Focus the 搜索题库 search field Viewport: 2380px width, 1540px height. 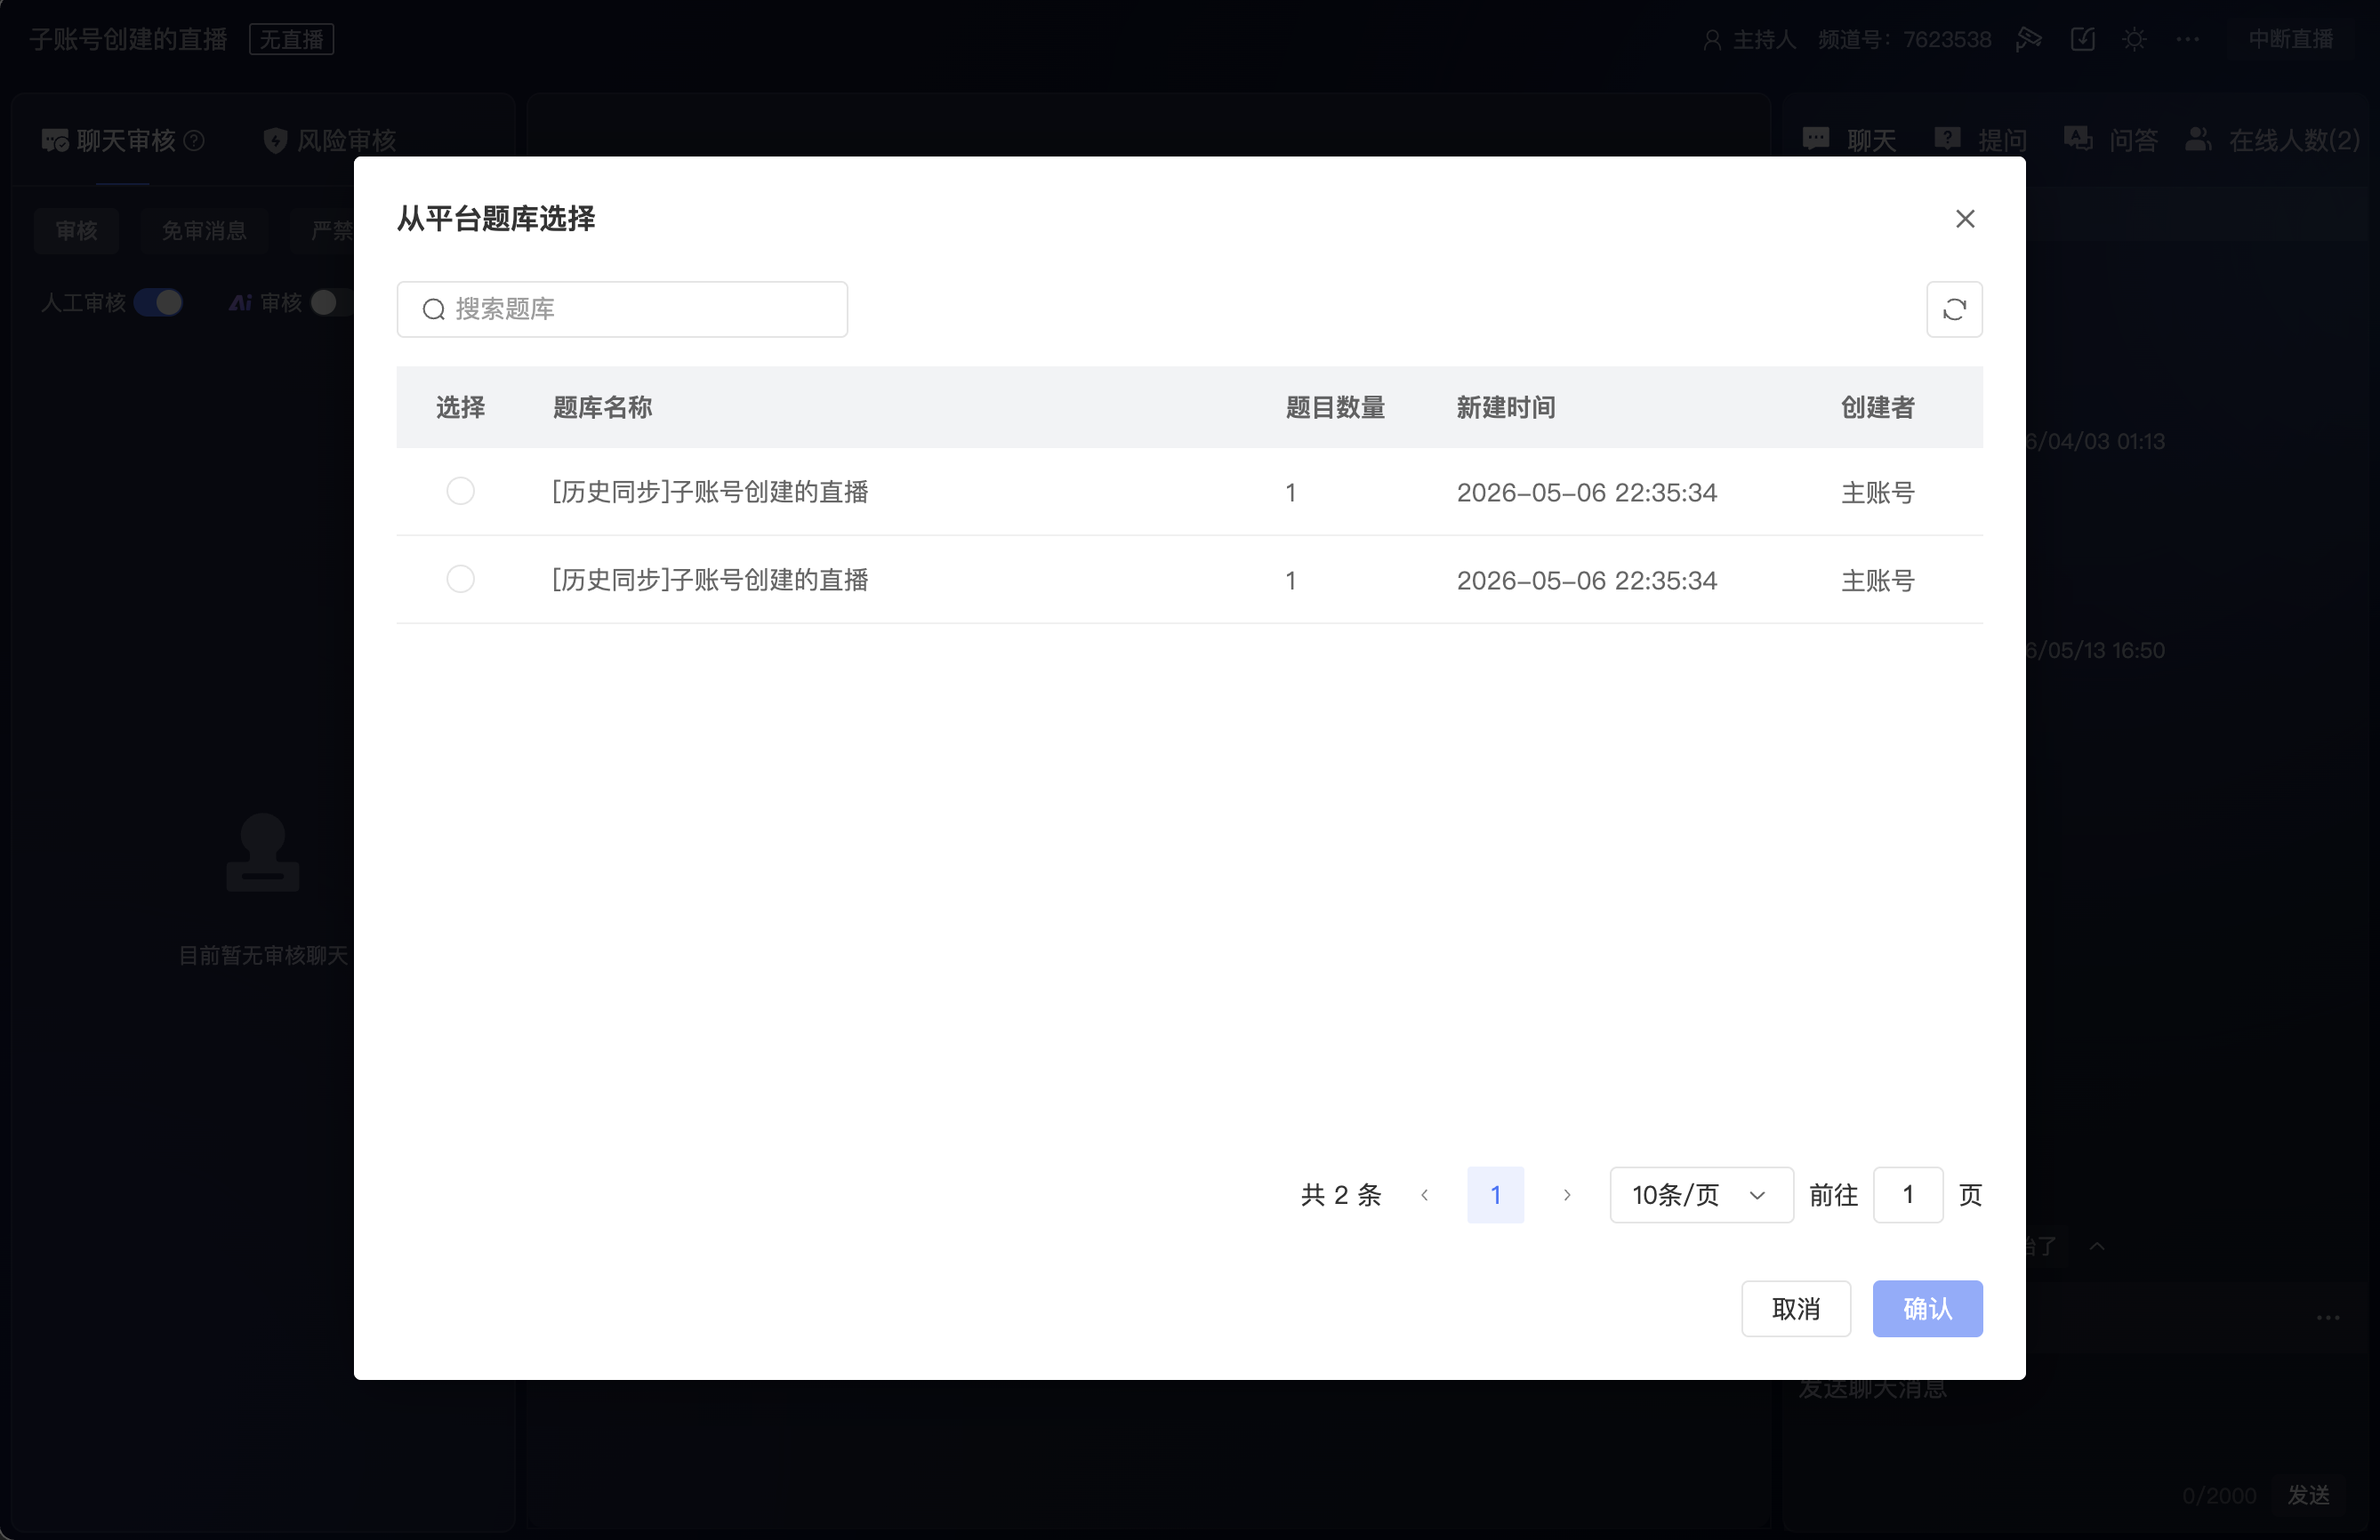click(x=622, y=309)
